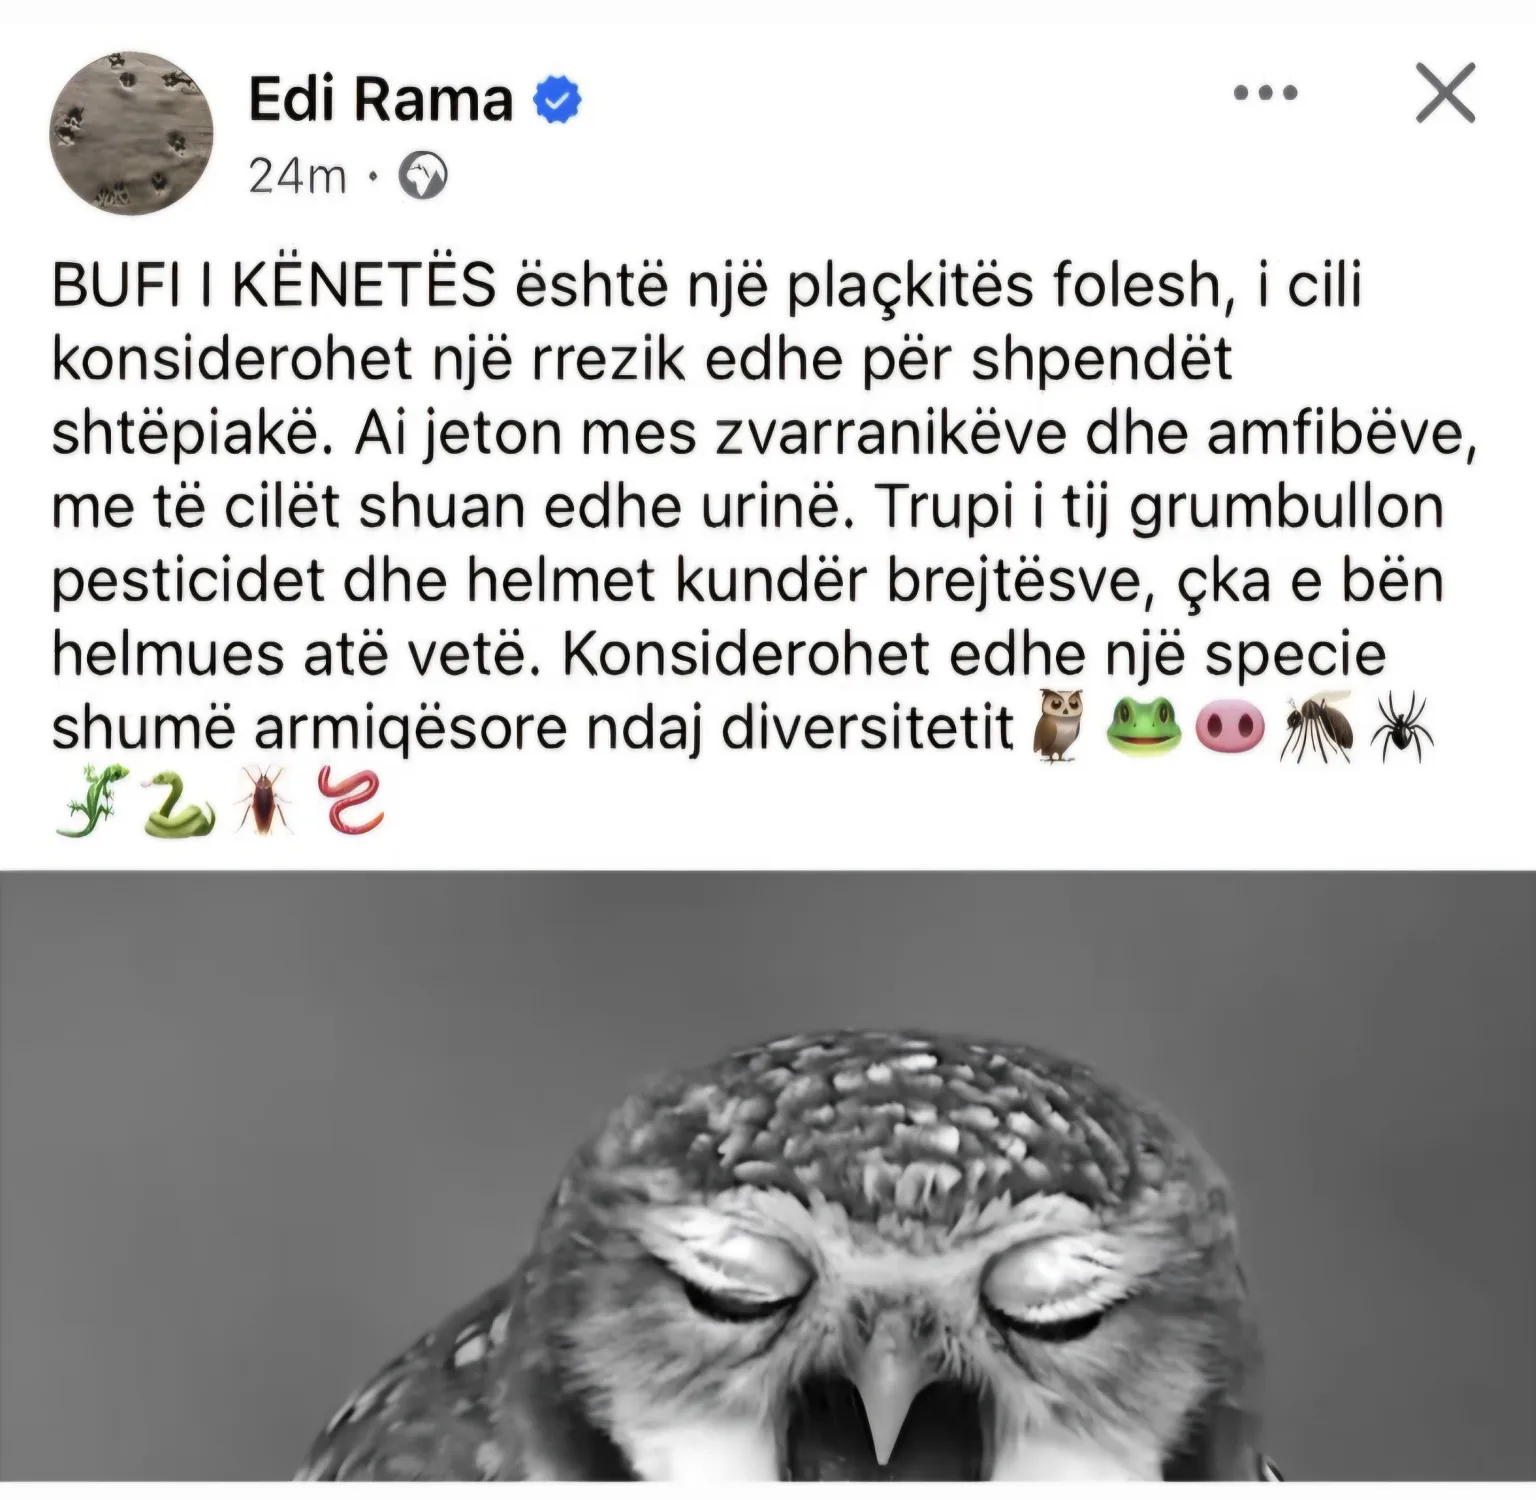Click the owl emoji in the post
The width and height of the screenshot is (1536, 1500).
(1060, 726)
